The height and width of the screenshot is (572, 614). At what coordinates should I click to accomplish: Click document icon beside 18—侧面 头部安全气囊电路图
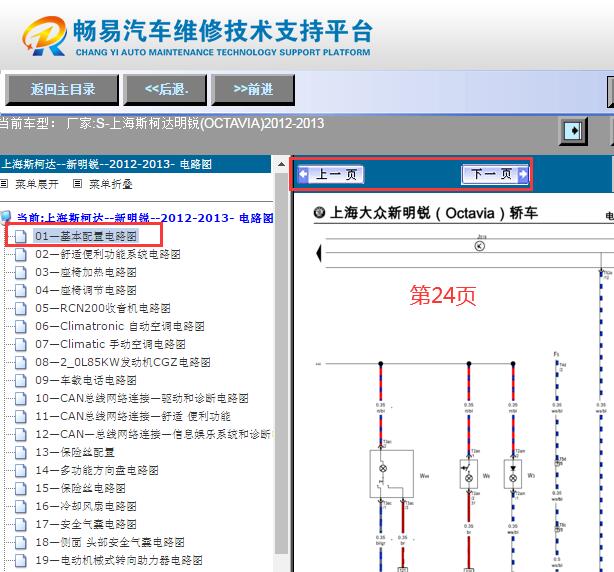click(21, 543)
